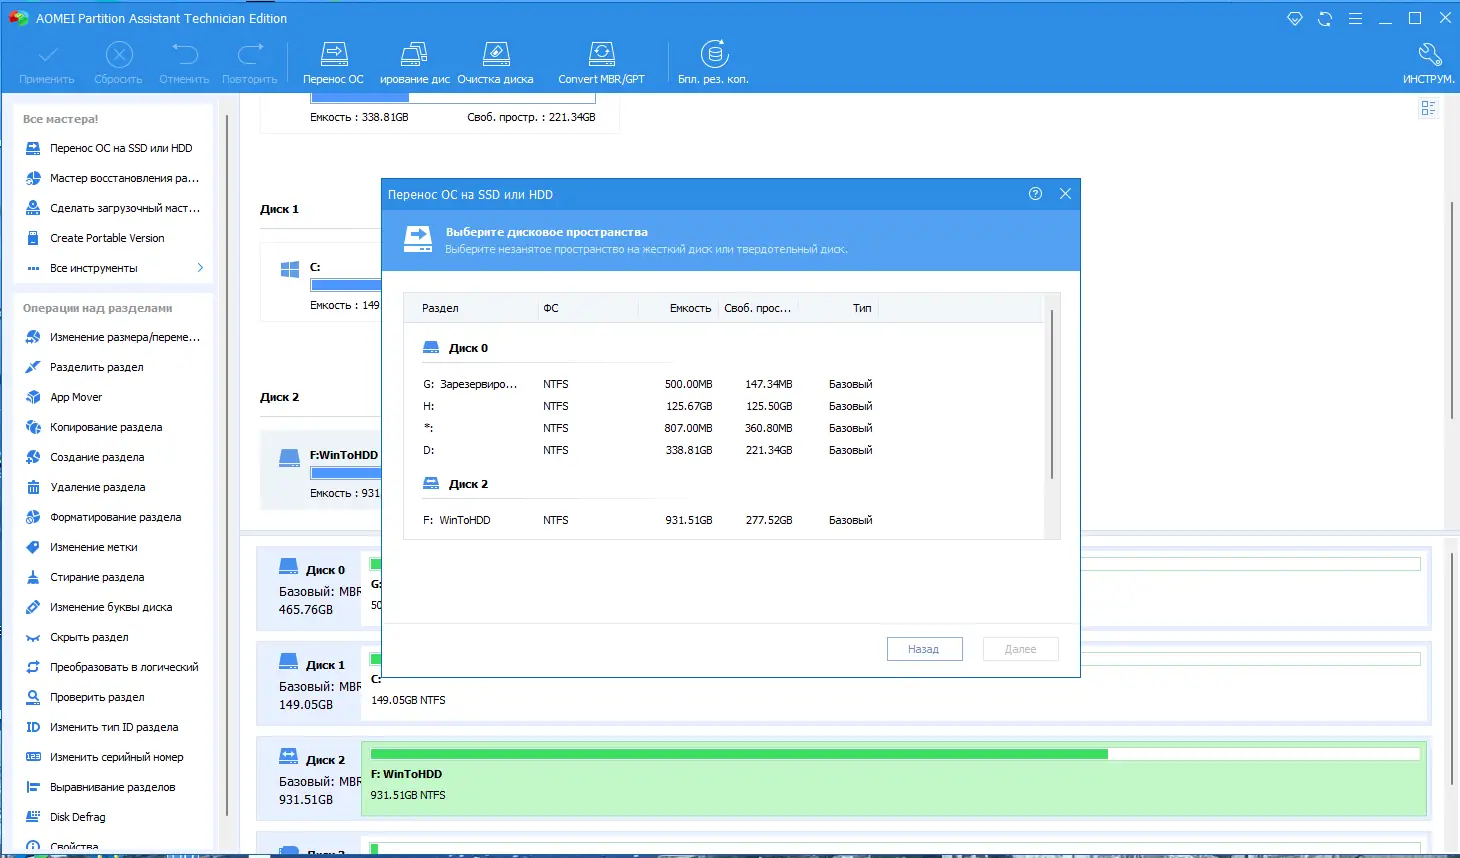
Task: Select the Диск 0 group in the dialog list
Action: tap(469, 348)
